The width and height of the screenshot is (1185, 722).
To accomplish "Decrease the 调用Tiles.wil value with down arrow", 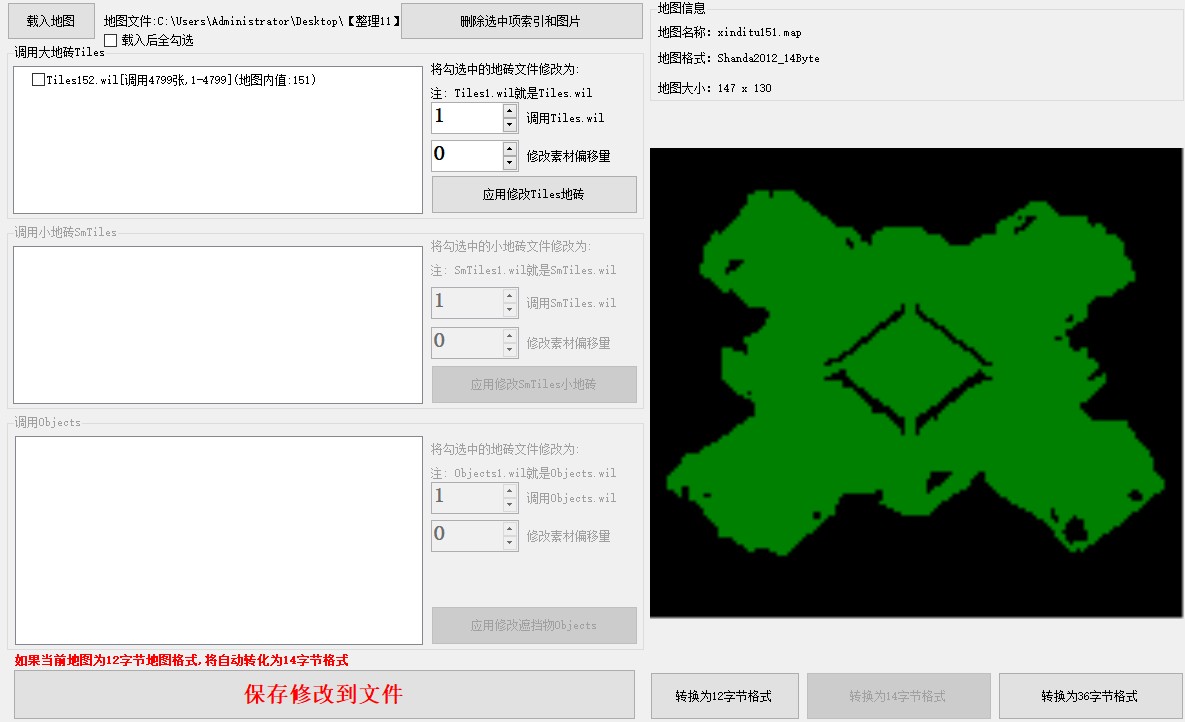I will [510, 125].
